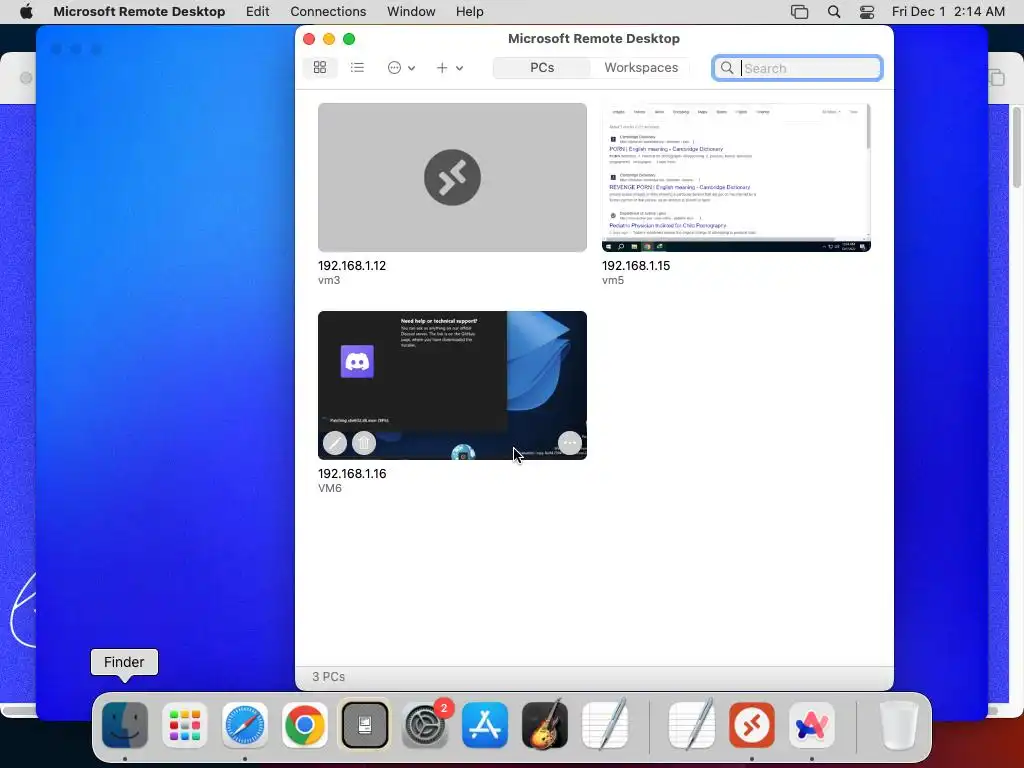Viewport: 1024px width, 768px height.
Task: Click the Stage Manager icon in menu bar
Action: pos(799,12)
